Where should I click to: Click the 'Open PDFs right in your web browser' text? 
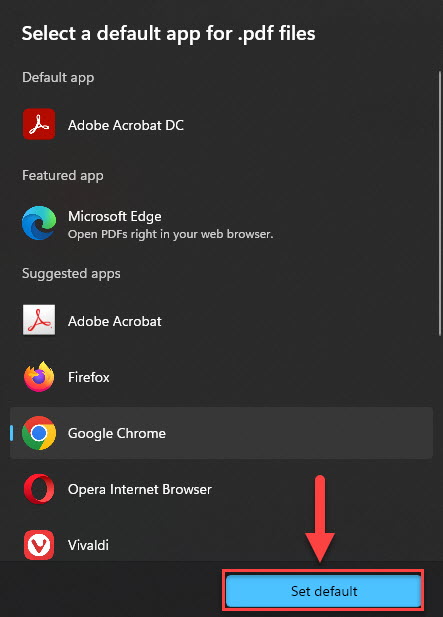[170, 234]
